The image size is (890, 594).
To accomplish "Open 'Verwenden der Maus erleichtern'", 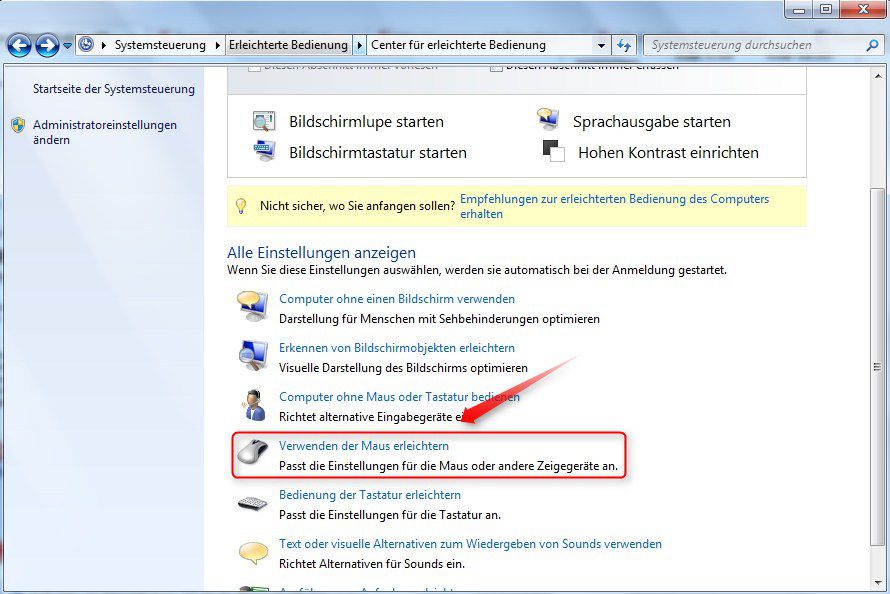I will pyautogui.click(x=364, y=445).
